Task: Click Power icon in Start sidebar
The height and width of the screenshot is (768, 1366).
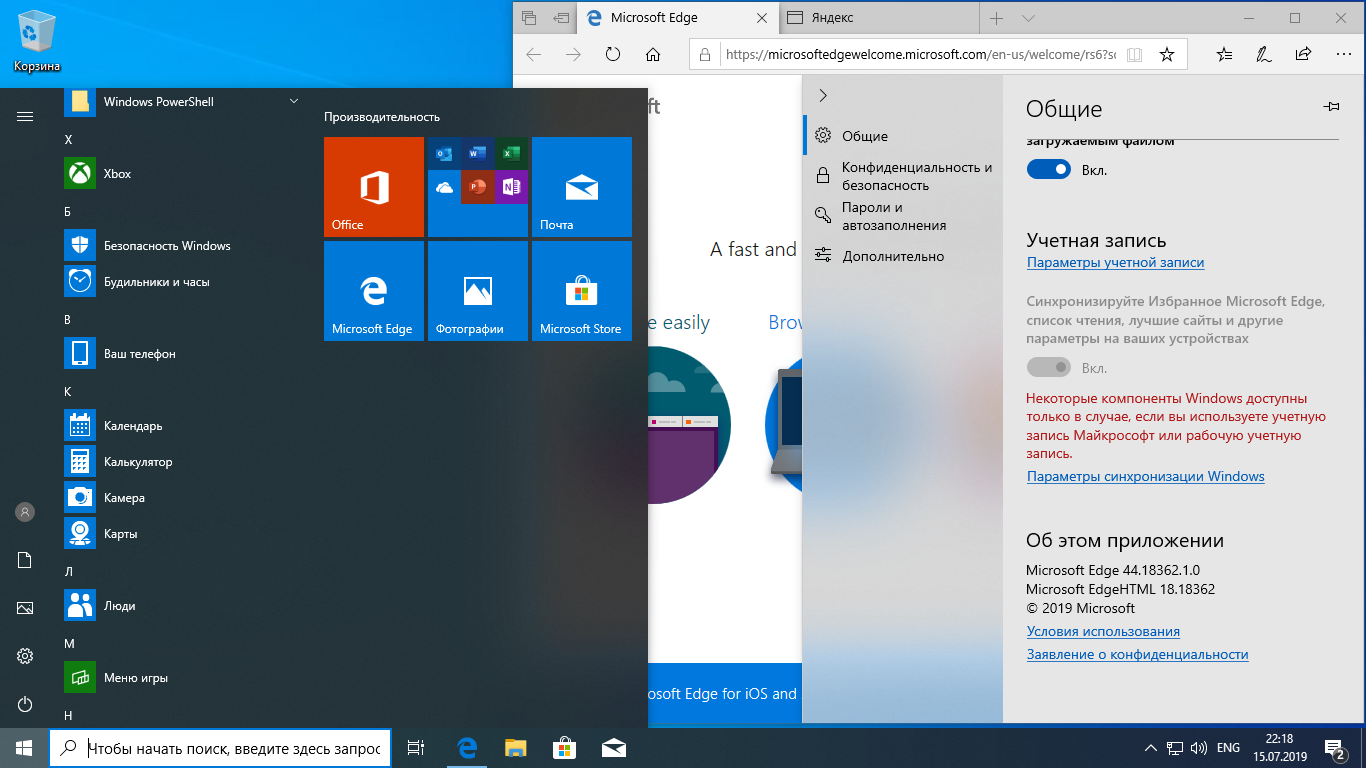Action: tap(25, 704)
